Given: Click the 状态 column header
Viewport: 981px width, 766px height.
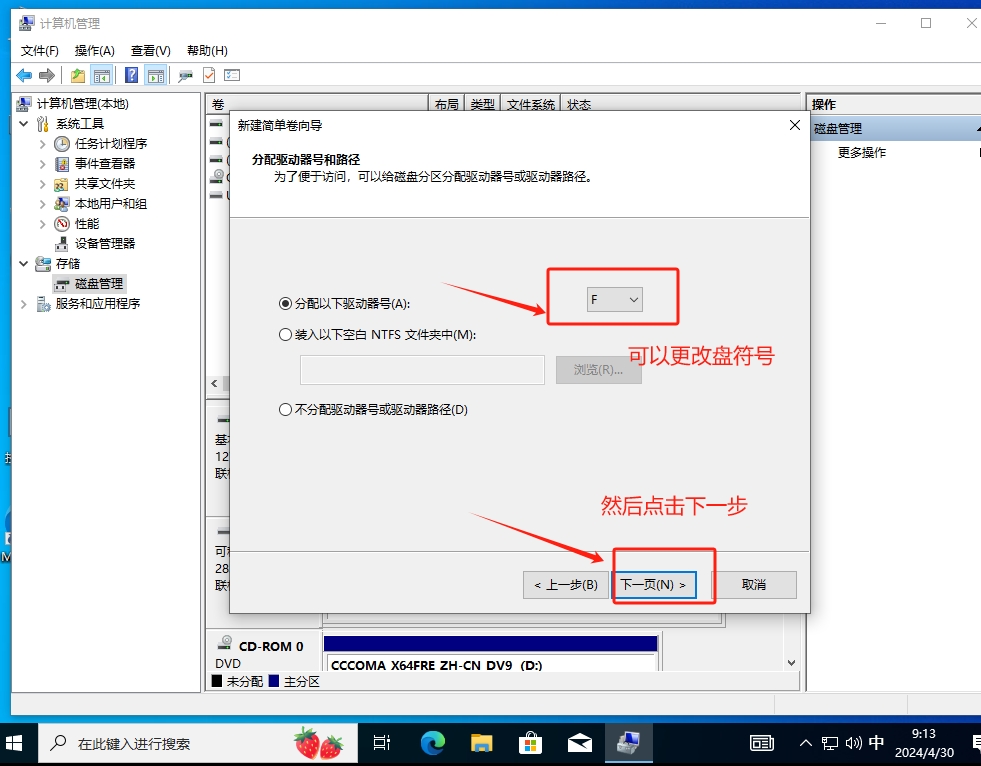Looking at the screenshot, I should pos(579,104).
